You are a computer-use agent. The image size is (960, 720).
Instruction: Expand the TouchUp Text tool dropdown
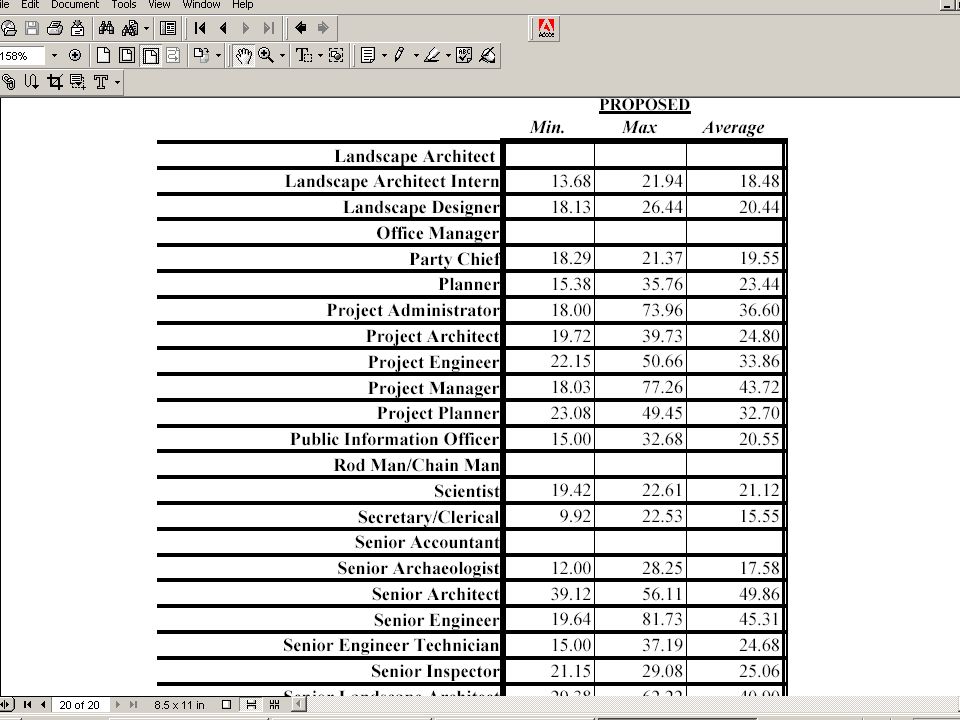(x=117, y=82)
